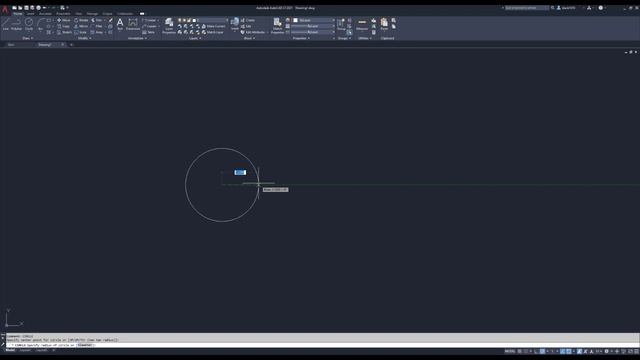Toggle snap mode in status bar

tap(526, 351)
